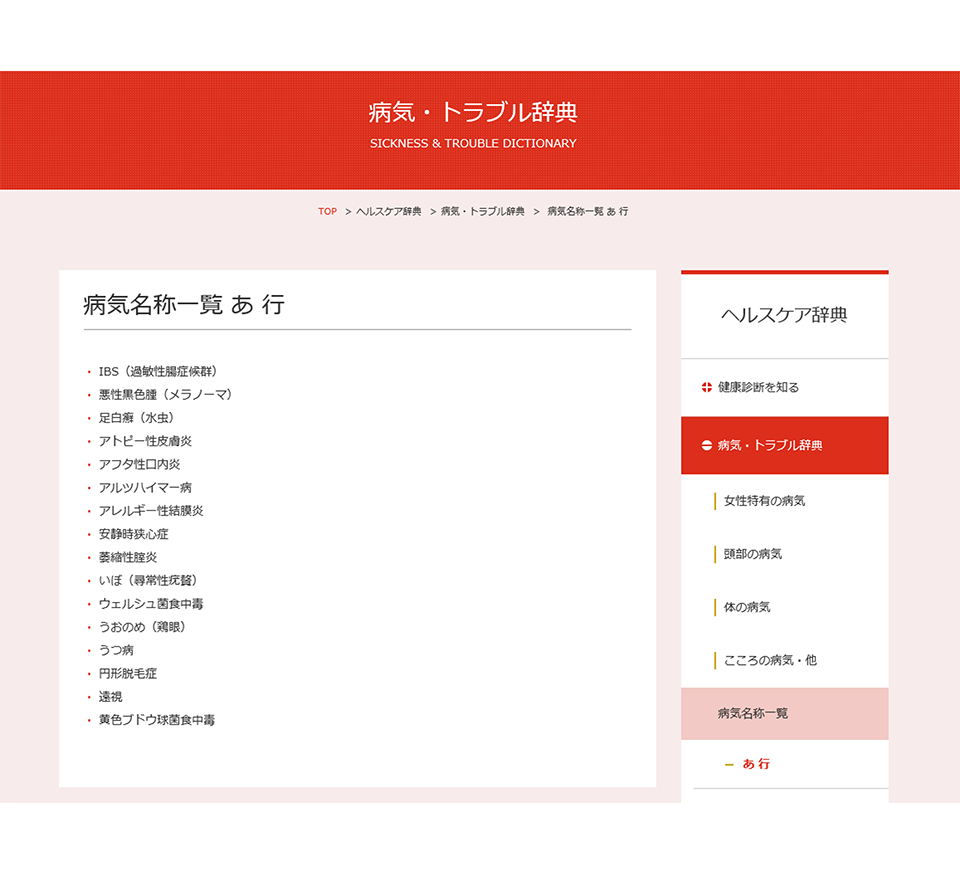Image resolution: width=960 pixels, height=874 pixels.
Task: Open the 円形脱毛症 entry
Action: pyautogui.click(x=128, y=674)
